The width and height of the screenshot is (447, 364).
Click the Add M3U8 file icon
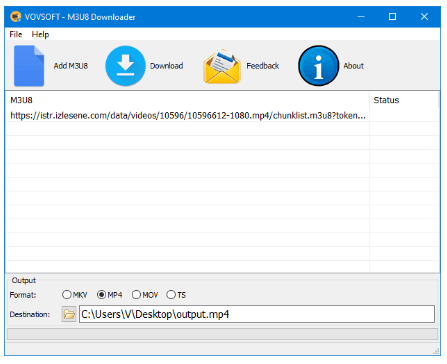29,66
